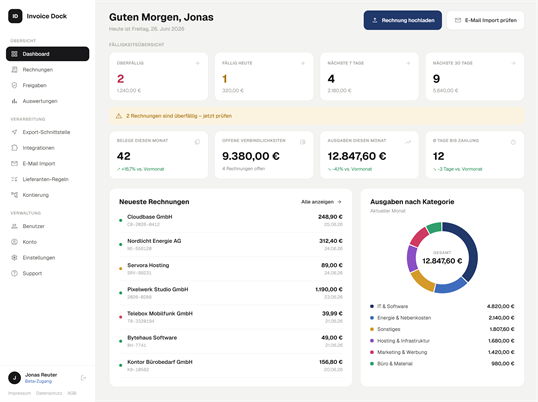This screenshot has height=402, width=538.
Task: Open the Datenschutz footer link
Action: pyautogui.click(x=49, y=393)
